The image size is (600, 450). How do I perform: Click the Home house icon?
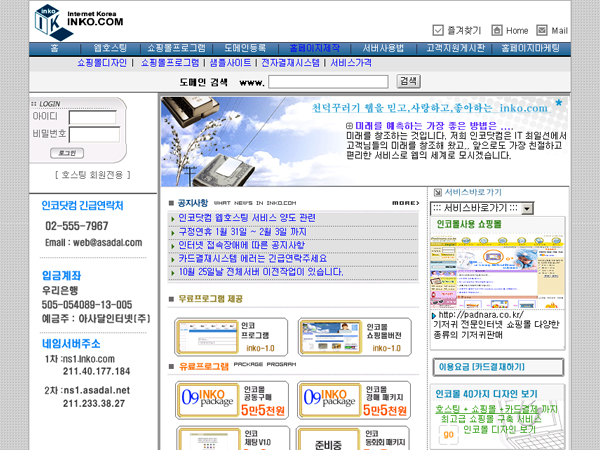click(497, 30)
